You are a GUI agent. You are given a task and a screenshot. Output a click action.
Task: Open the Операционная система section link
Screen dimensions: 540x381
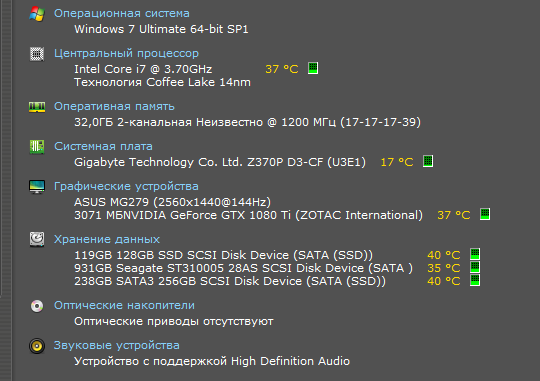[122, 13]
